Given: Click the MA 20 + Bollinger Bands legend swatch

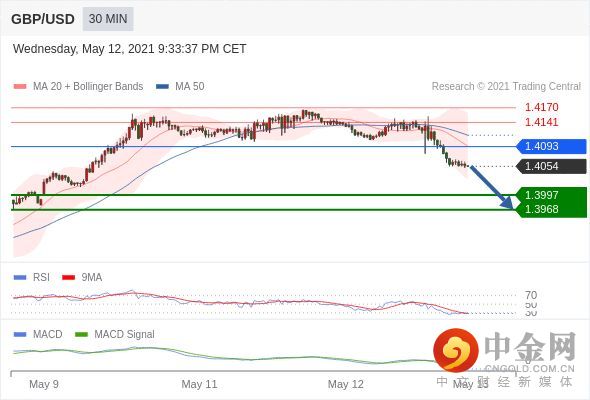Looking at the screenshot, I should (x=20, y=87).
